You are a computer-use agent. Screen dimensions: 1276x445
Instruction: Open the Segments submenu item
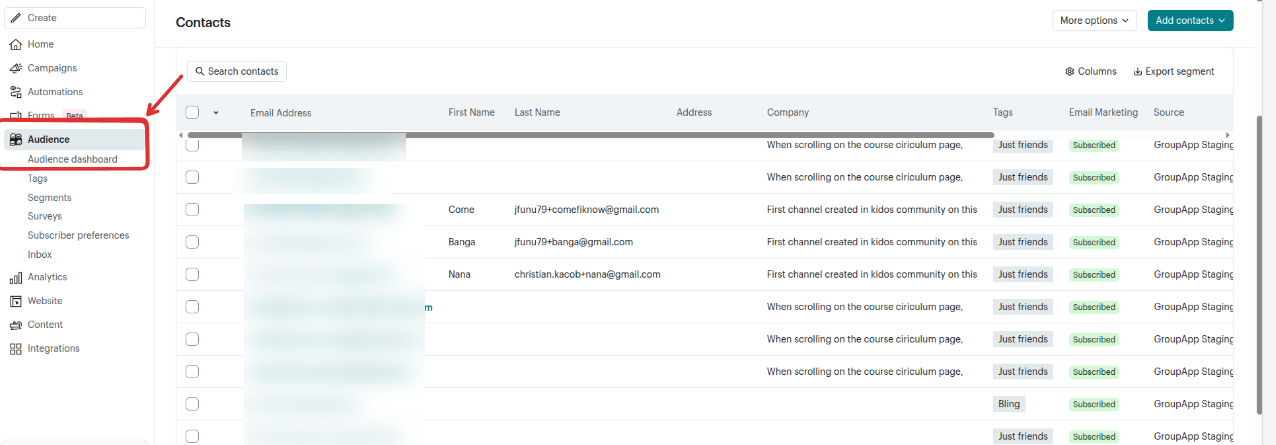click(49, 198)
